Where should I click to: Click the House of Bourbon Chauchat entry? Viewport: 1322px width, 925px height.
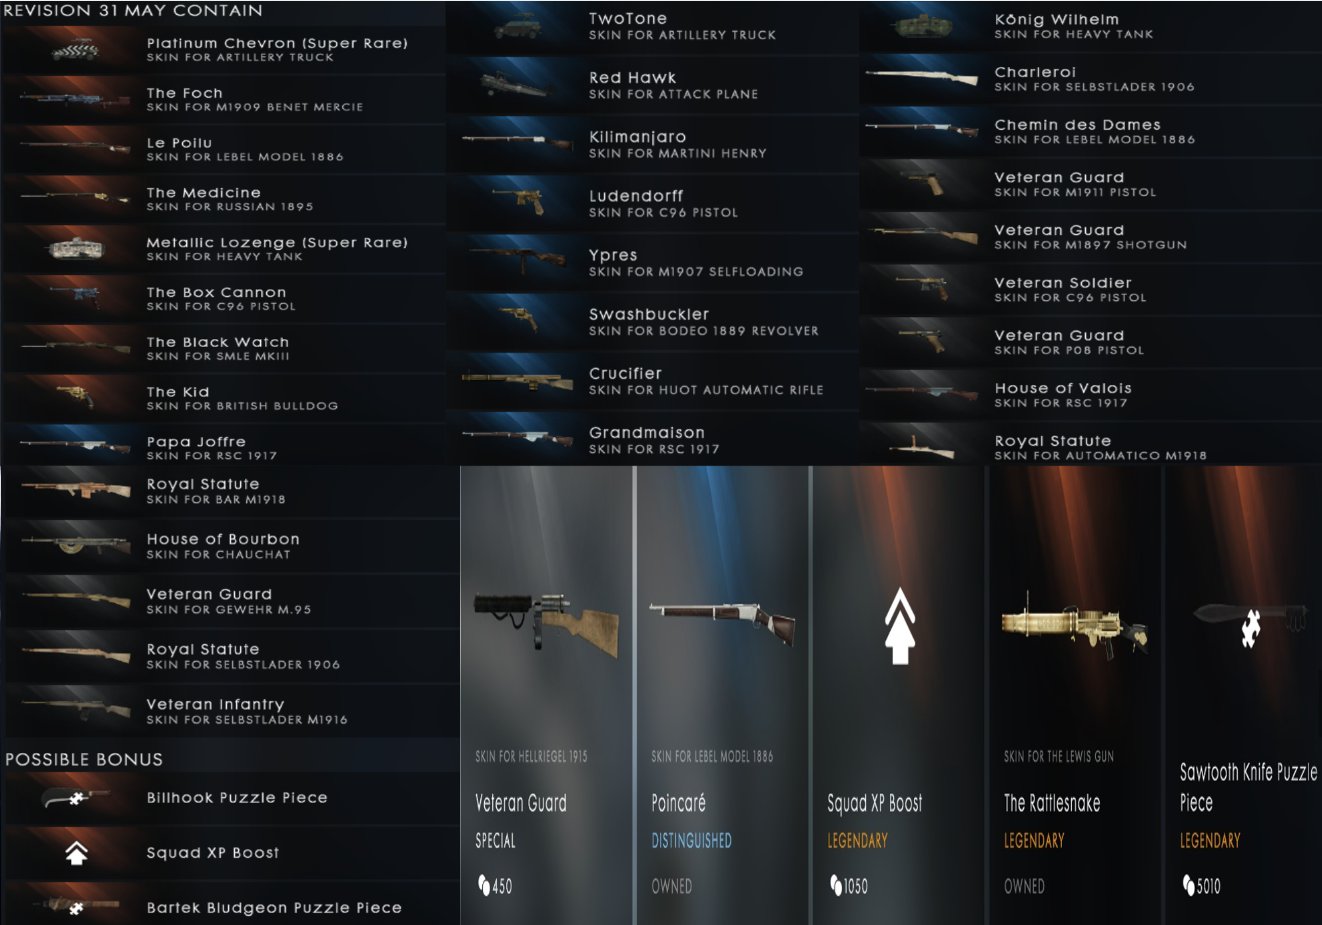[231, 546]
